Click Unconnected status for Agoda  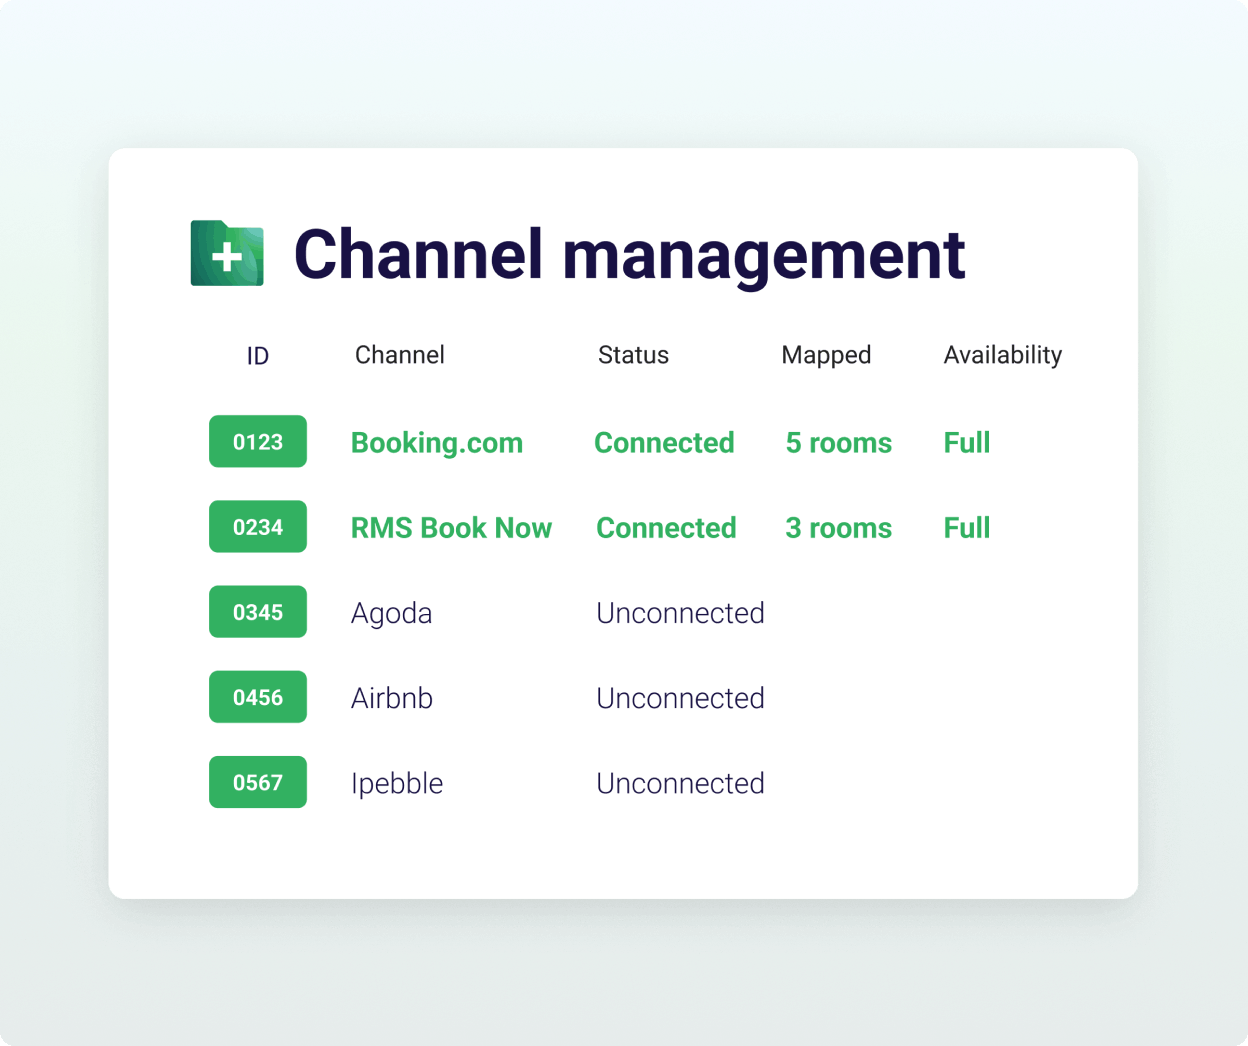tap(680, 613)
